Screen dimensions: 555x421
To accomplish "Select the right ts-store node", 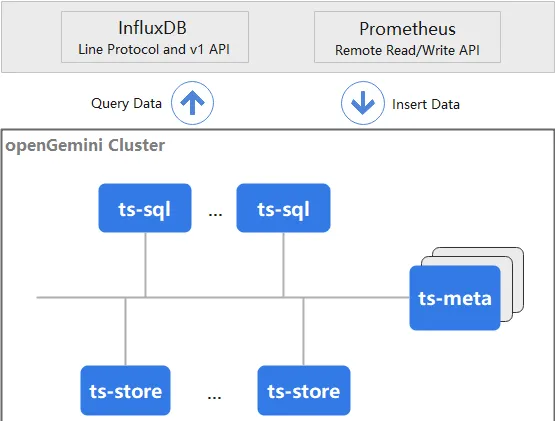I will [x=304, y=391].
